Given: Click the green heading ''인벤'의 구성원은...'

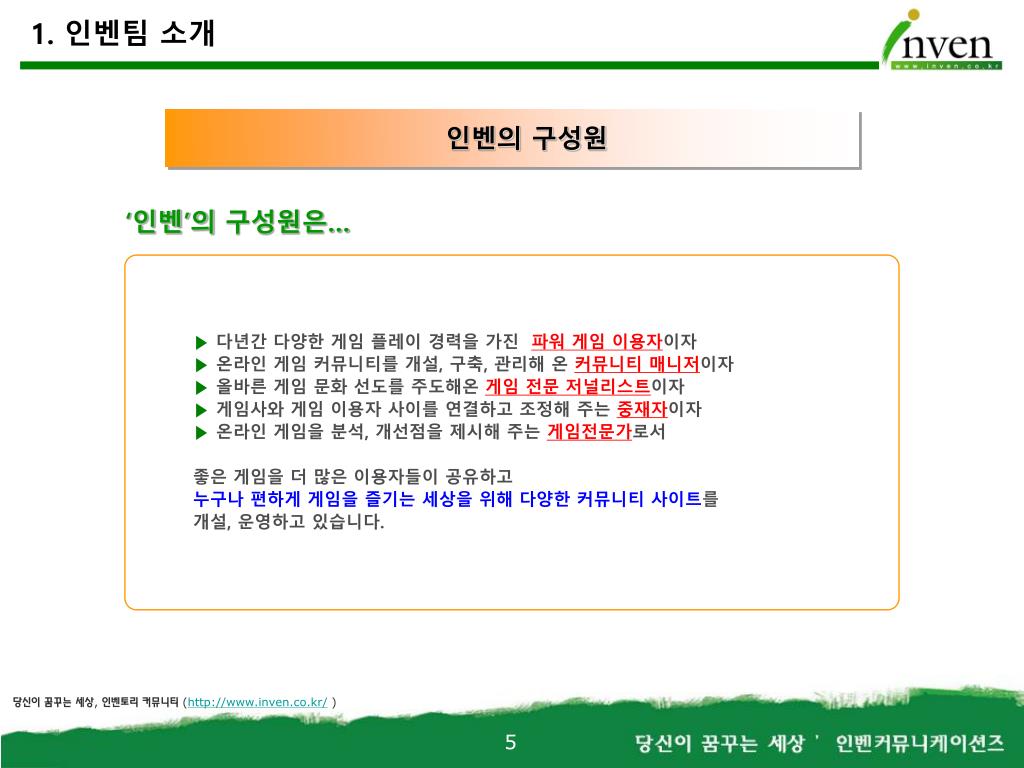Looking at the screenshot, I should point(238,222).
